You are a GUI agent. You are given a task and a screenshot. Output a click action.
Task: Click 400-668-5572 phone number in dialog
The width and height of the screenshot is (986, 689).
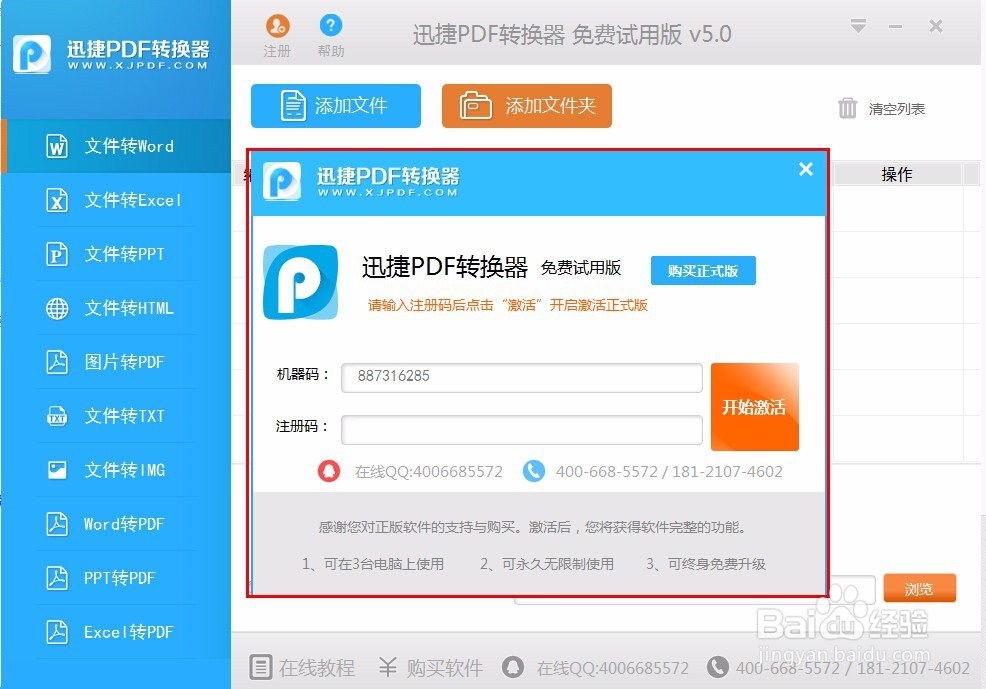click(x=606, y=471)
